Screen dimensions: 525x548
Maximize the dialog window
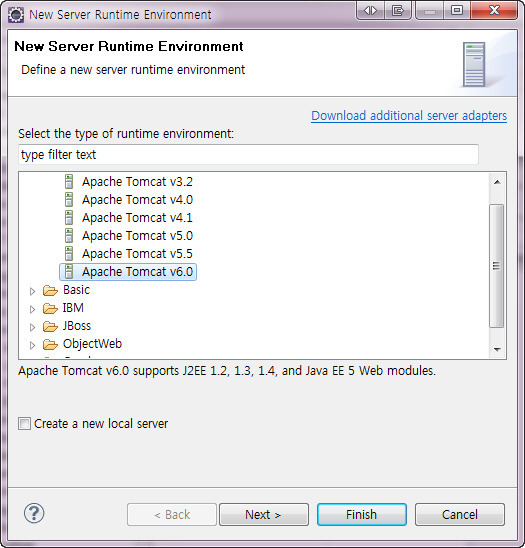pos(457,10)
